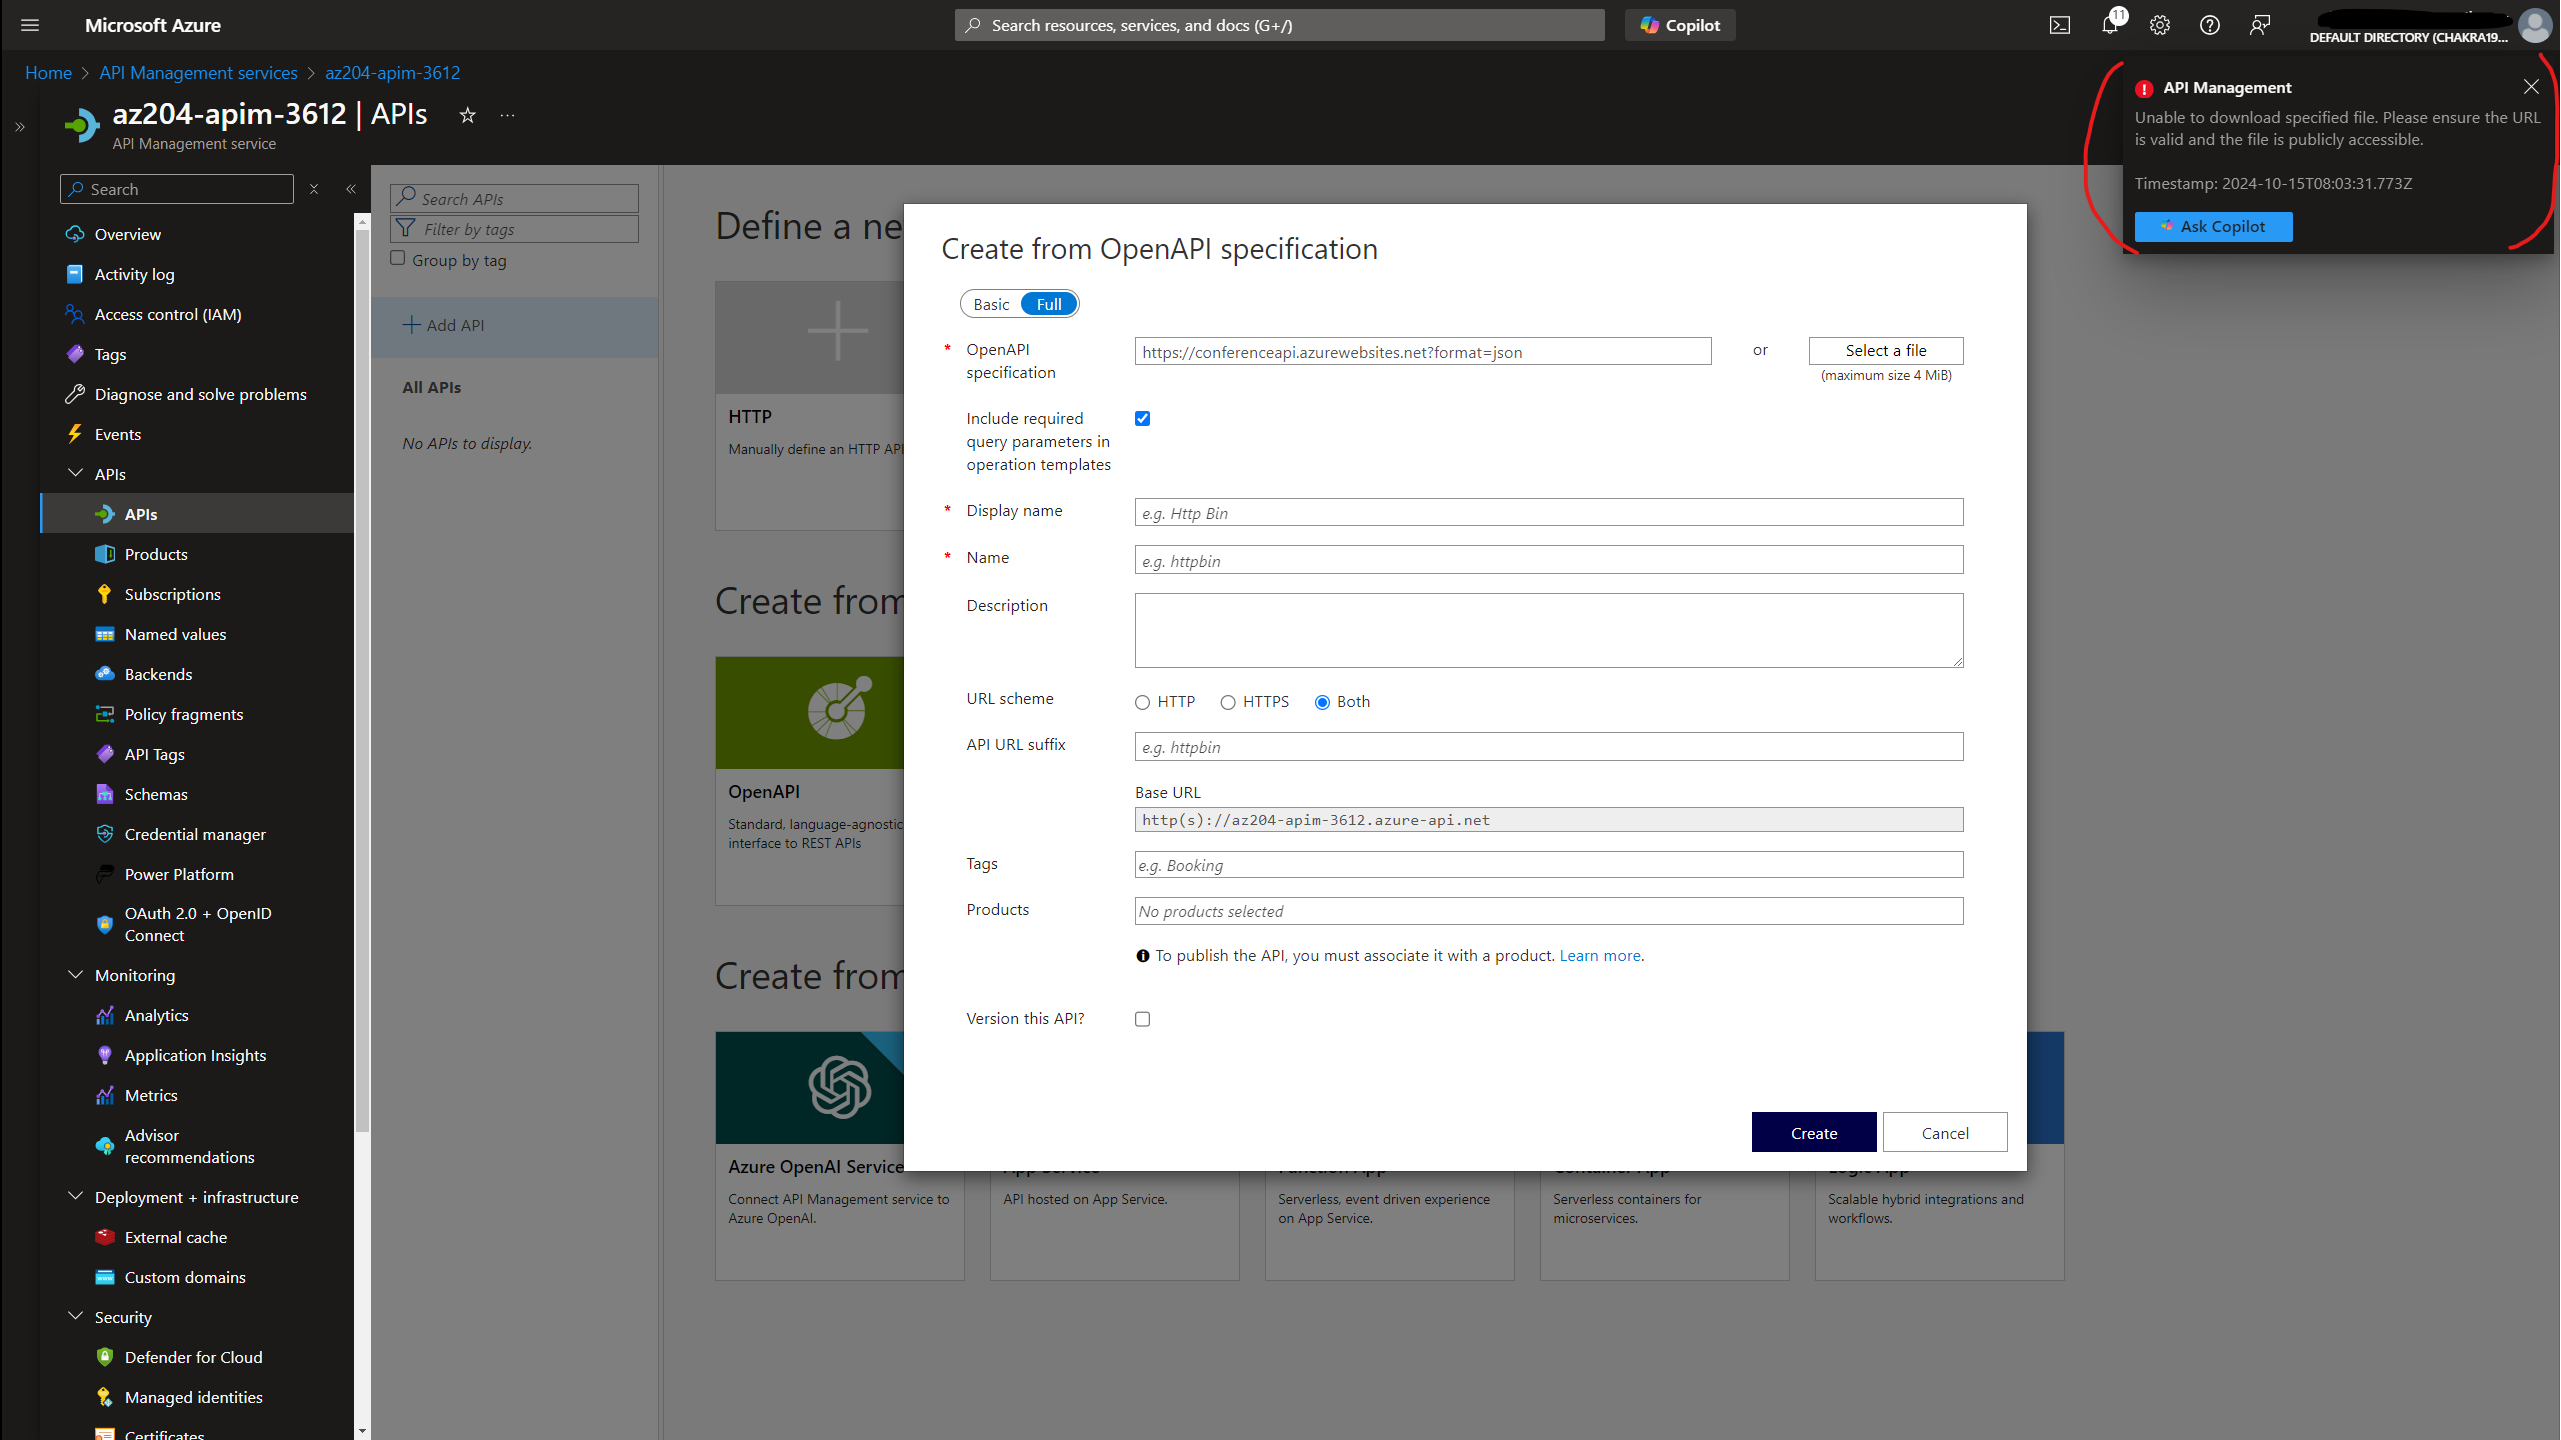
Task: Uncheck Include required query parameters checkbox
Action: point(1142,419)
